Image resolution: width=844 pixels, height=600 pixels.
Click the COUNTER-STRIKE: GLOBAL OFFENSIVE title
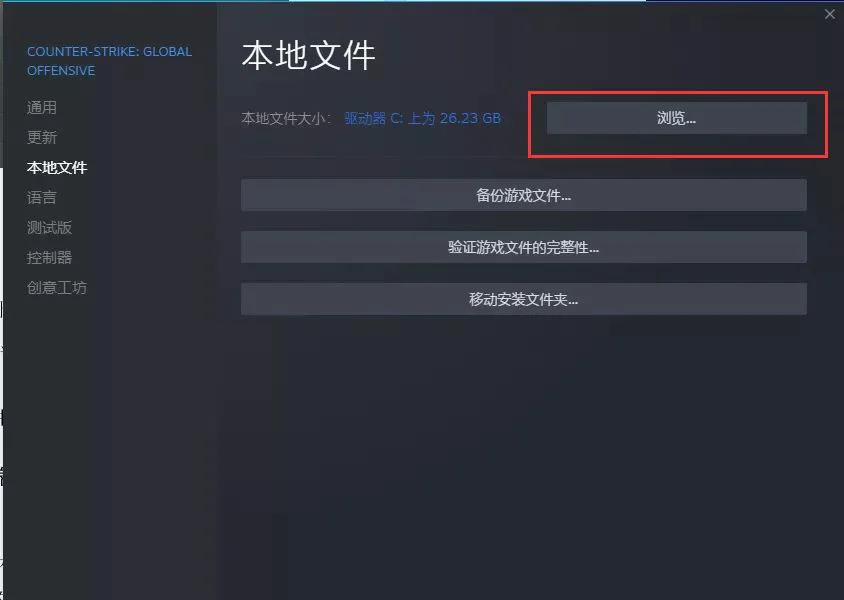(109, 61)
